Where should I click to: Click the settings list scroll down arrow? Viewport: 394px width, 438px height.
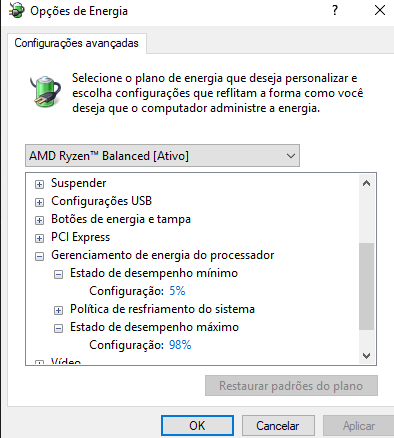coord(366,356)
